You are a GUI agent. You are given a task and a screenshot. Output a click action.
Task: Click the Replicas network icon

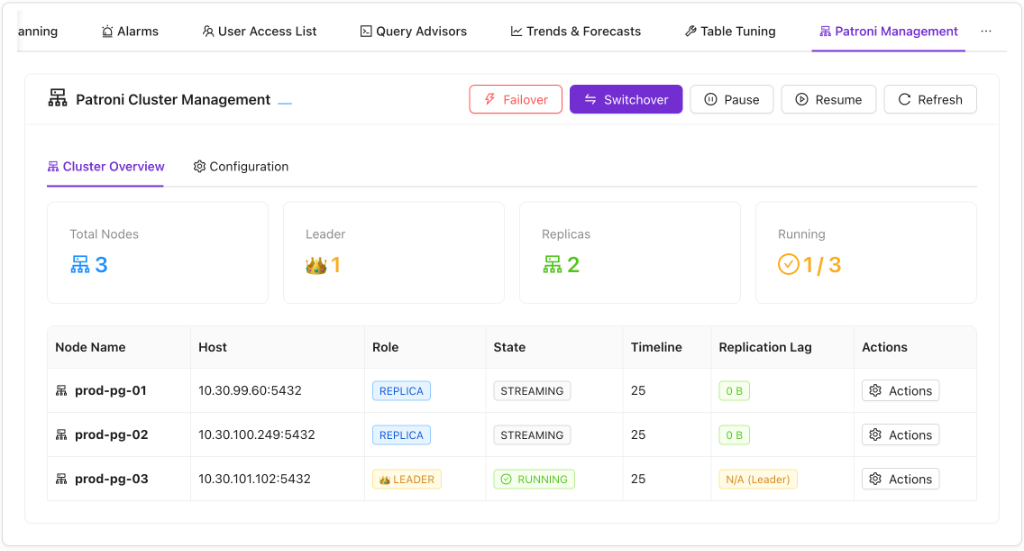pos(552,264)
